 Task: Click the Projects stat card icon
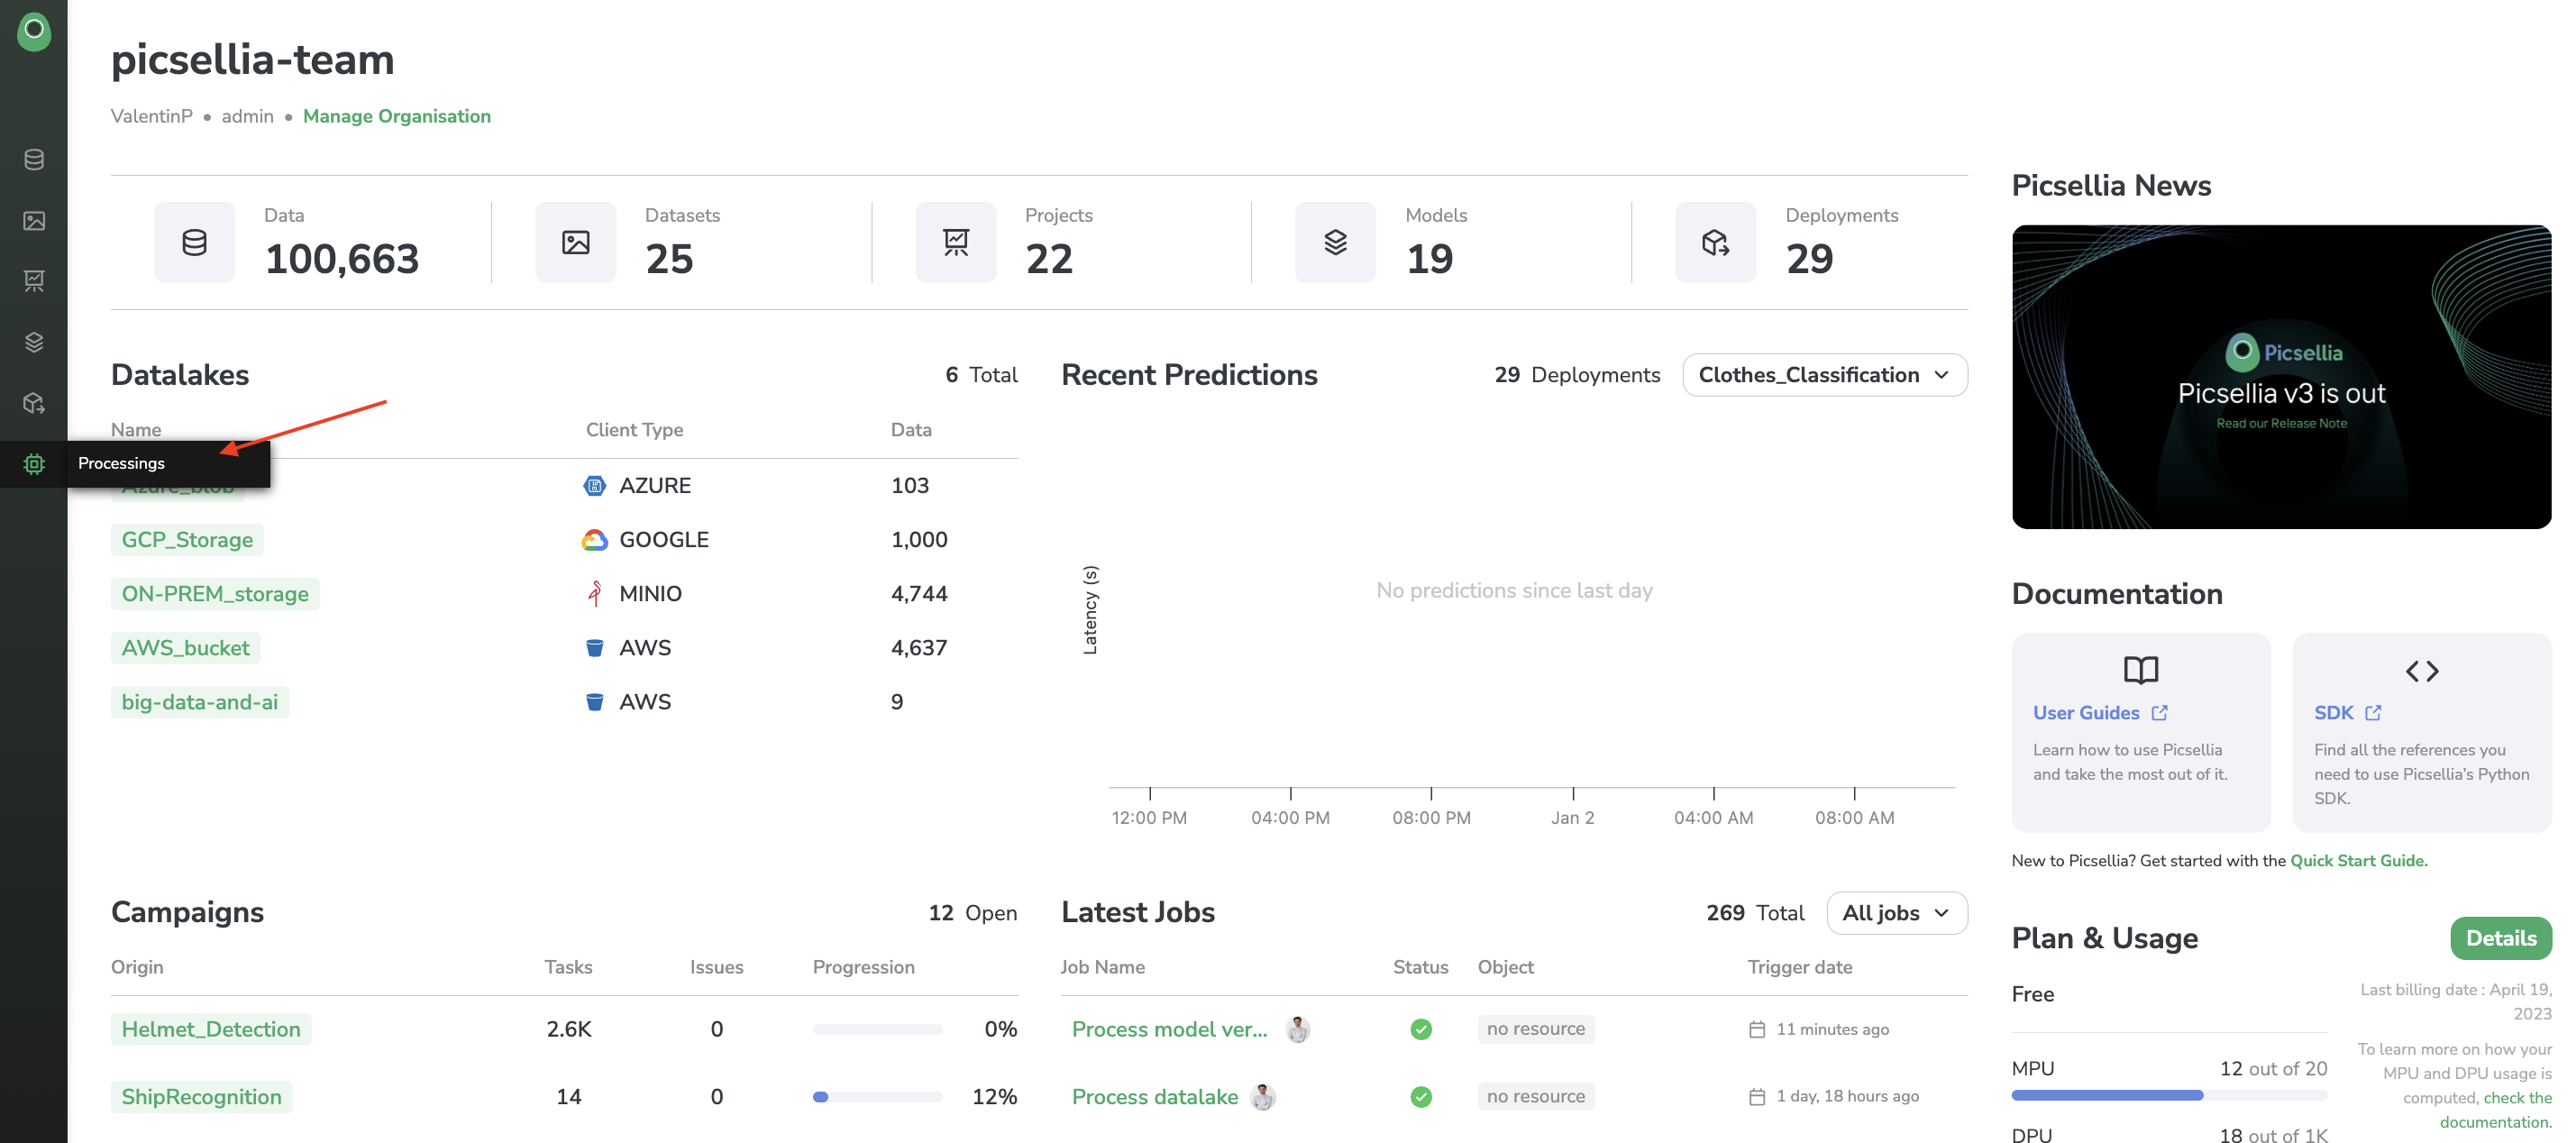[956, 242]
